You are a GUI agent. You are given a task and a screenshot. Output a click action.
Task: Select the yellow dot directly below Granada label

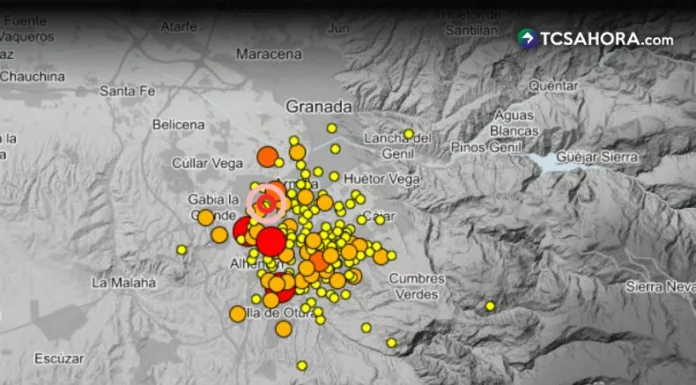(332, 128)
